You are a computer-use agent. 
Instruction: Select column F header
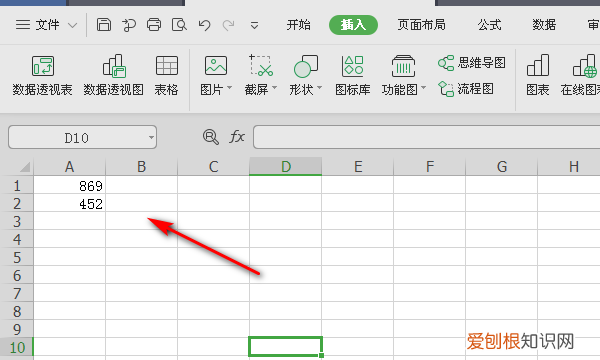pos(430,167)
